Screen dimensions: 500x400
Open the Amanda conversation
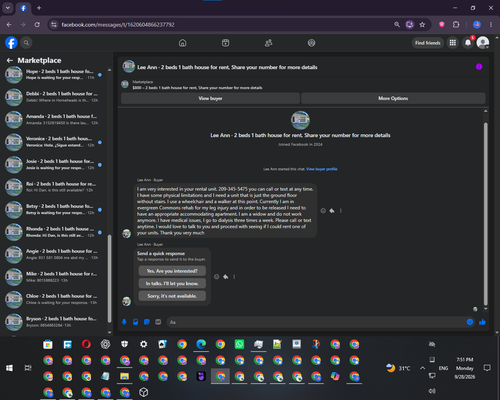coord(54,120)
